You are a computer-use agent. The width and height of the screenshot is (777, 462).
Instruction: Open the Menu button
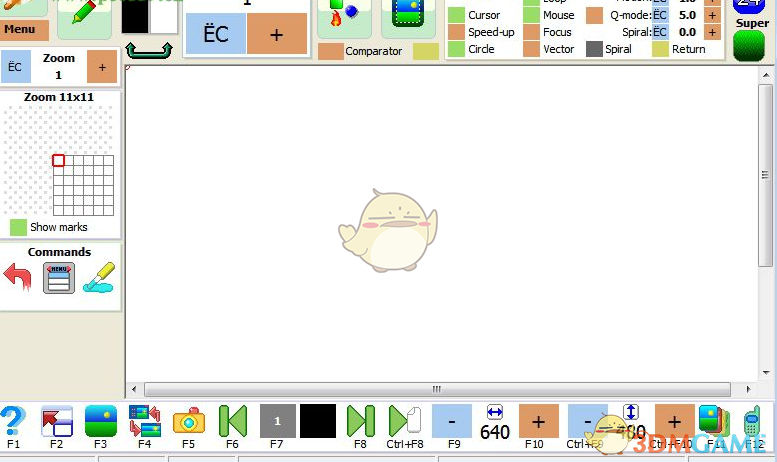24,30
